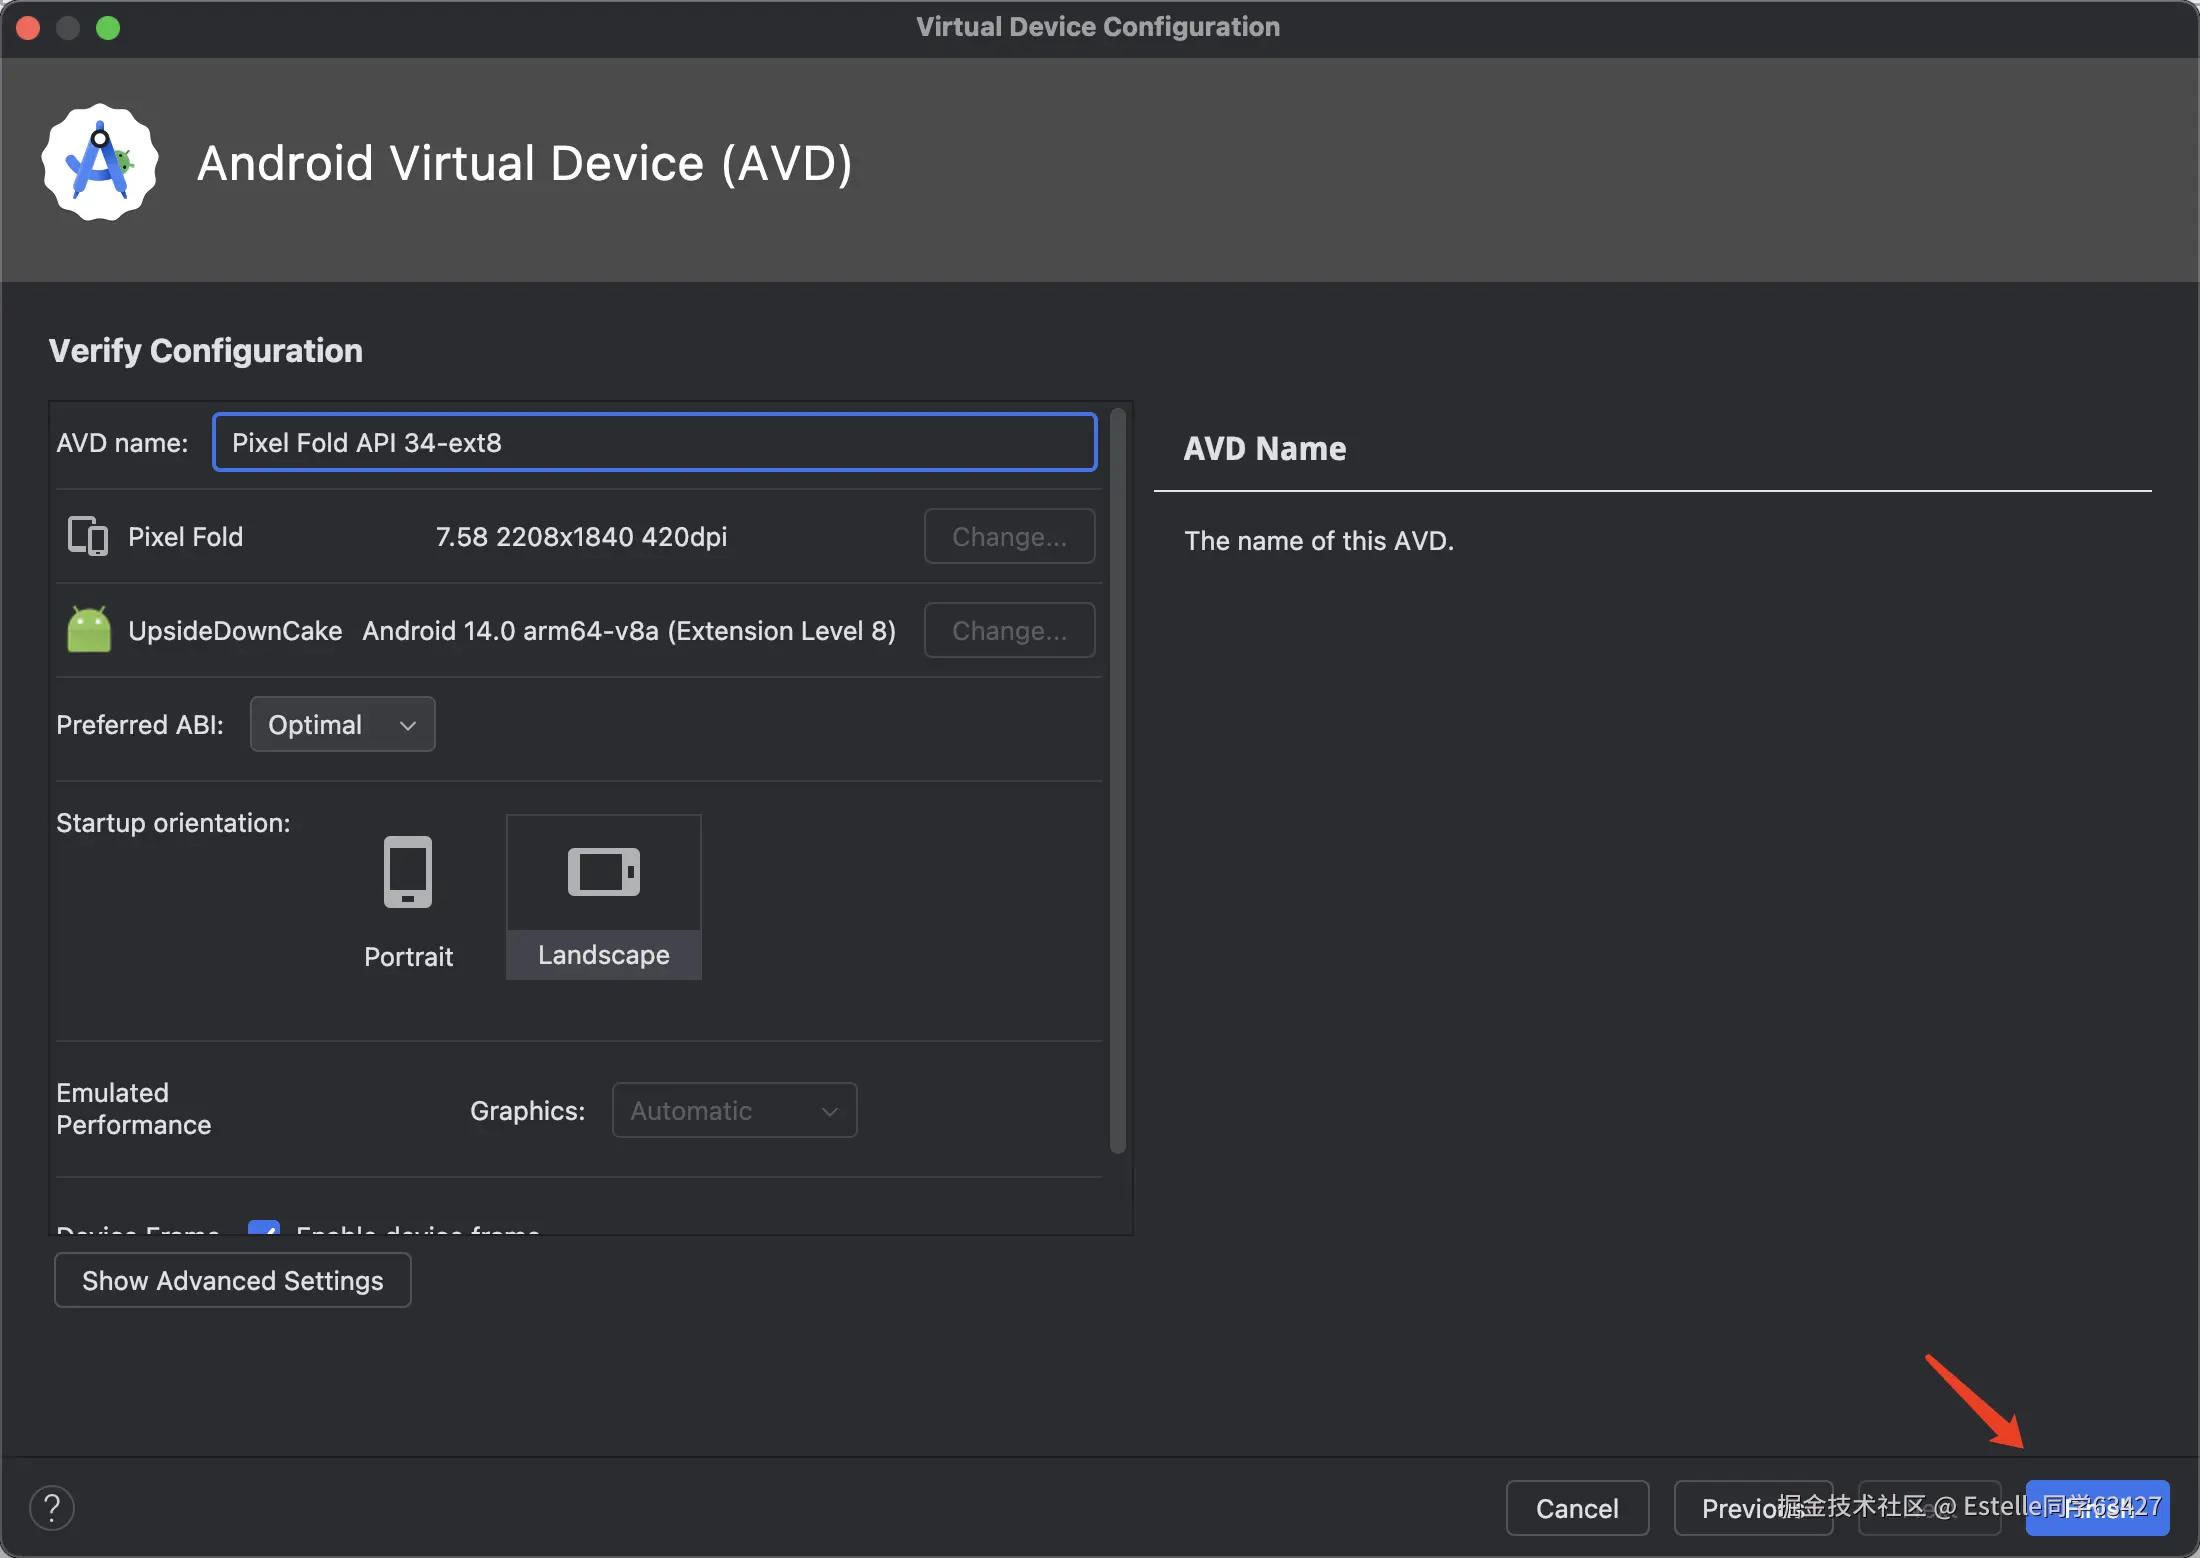
Task: Click Change button for Pixel Fold hardware
Action: point(1009,536)
